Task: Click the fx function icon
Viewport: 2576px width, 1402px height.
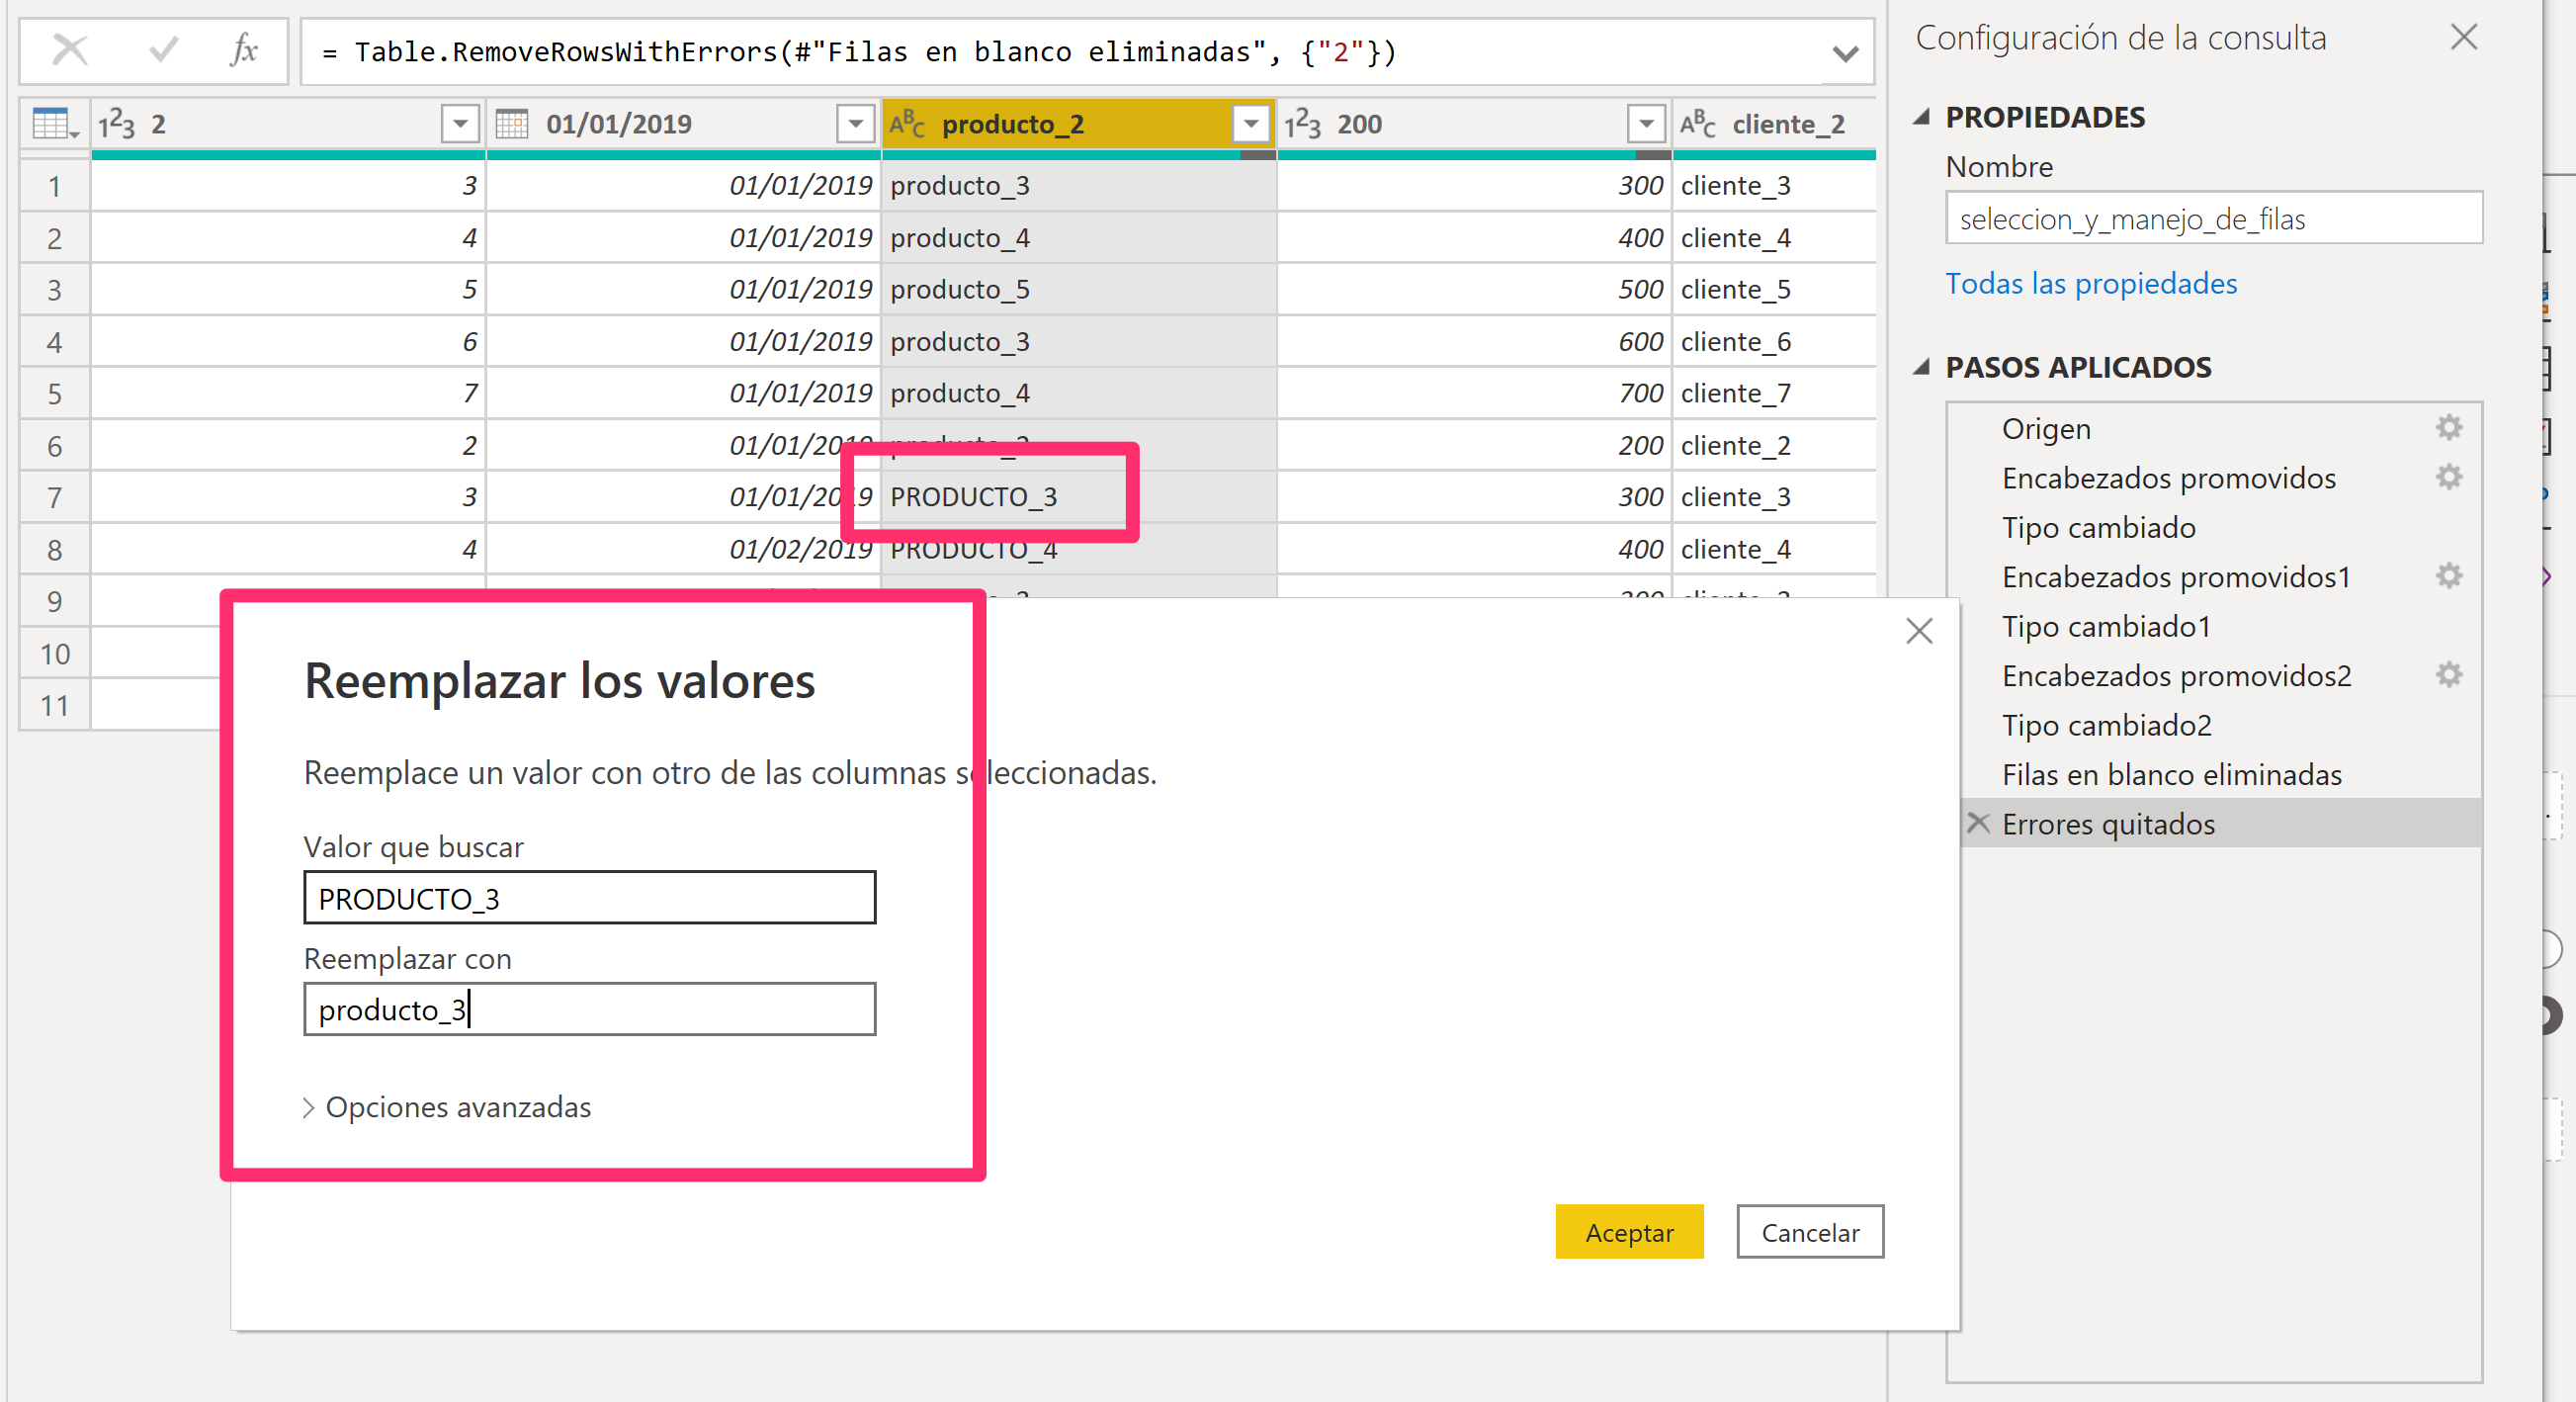Action: coord(243,50)
